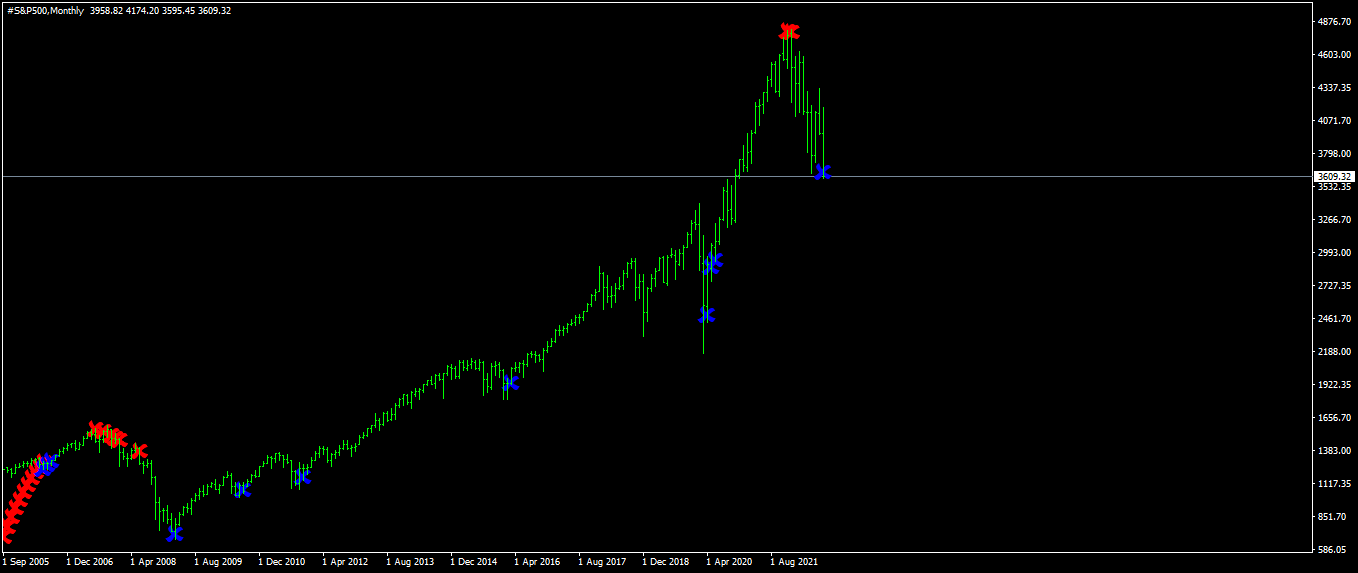Click the blue marker near December 2010
This screenshot has height=573, width=1358.
302,476
